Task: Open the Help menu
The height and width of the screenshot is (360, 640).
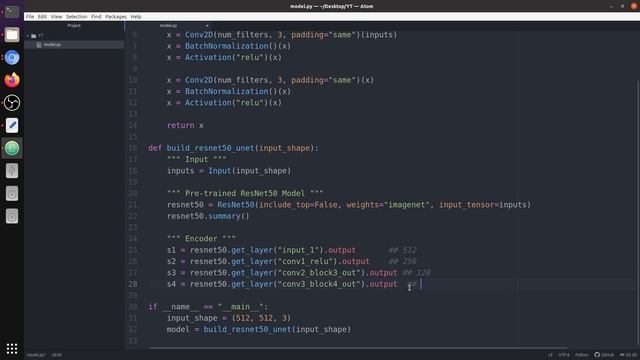Action: 136,17
